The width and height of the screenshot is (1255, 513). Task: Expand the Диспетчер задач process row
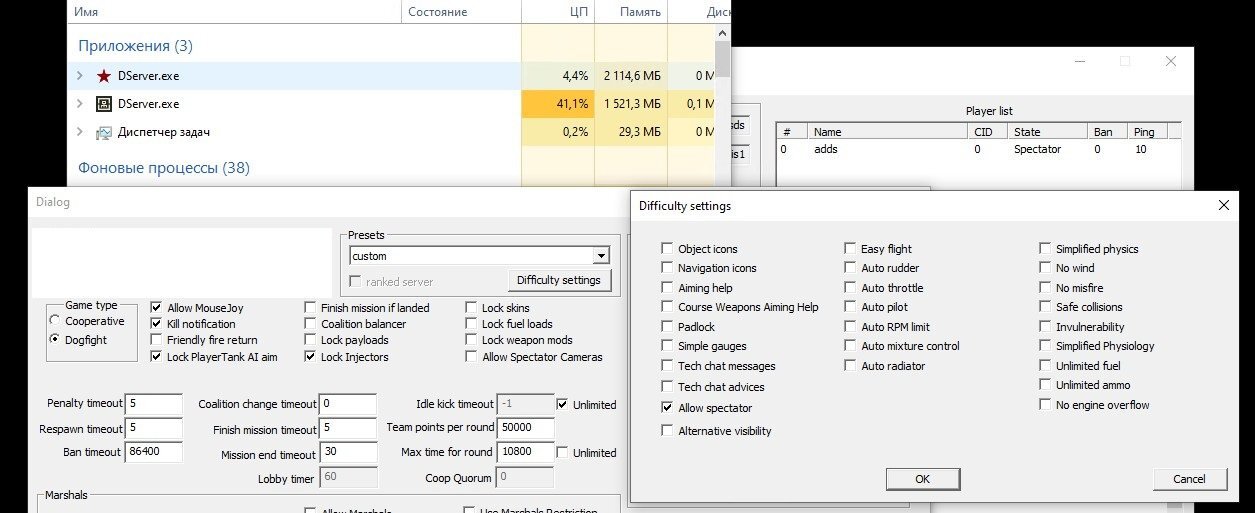[80, 132]
